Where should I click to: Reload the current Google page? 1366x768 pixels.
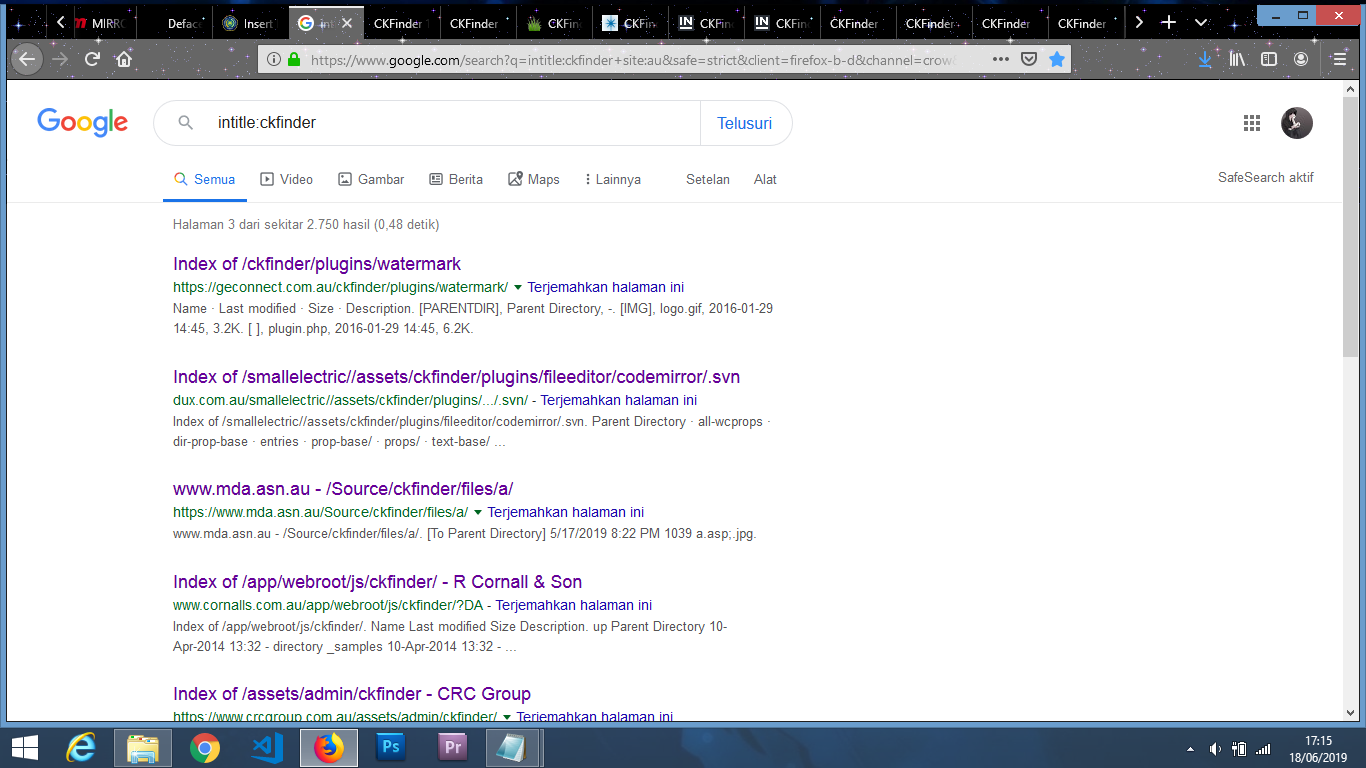click(92, 59)
